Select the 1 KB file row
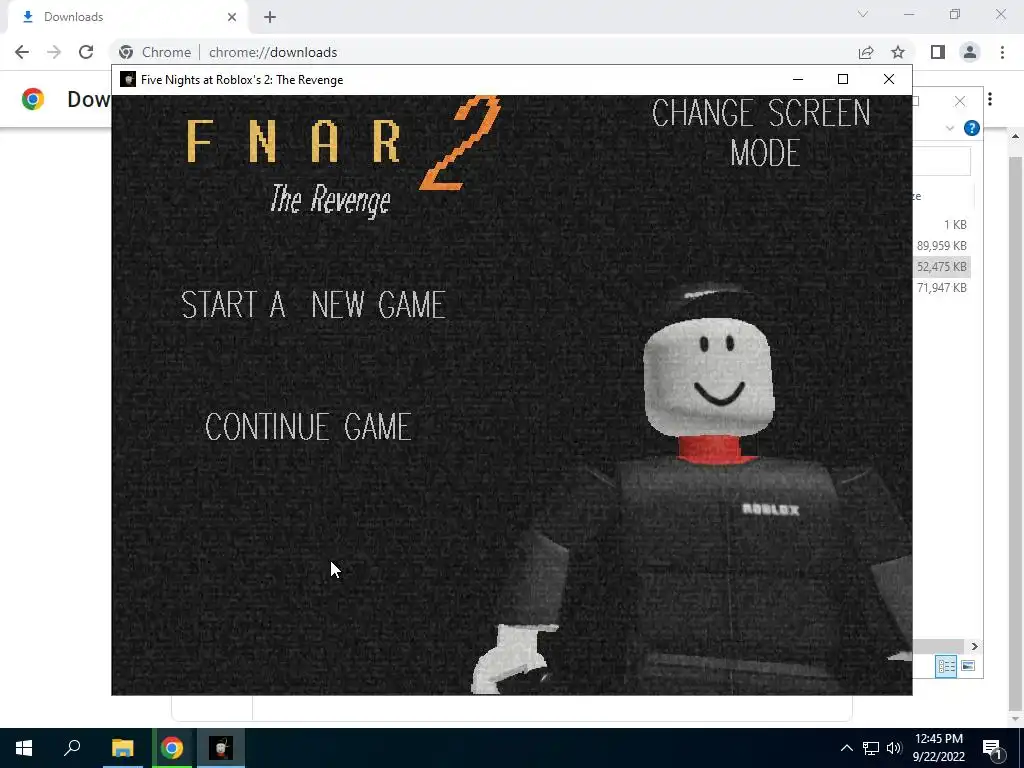 (x=941, y=225)
